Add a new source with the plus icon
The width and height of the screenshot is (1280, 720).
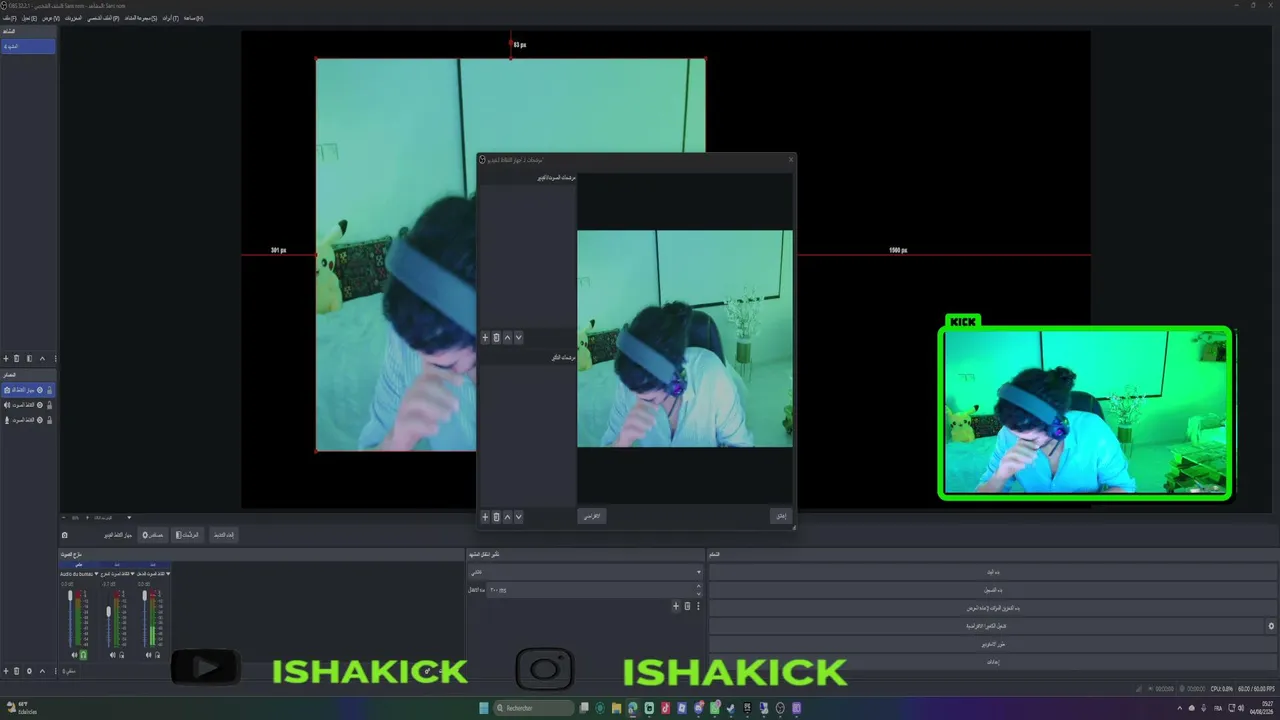point(6,671)
